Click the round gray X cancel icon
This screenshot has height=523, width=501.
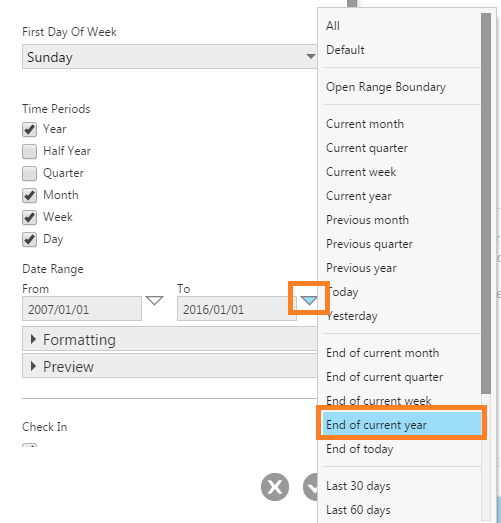275,487
